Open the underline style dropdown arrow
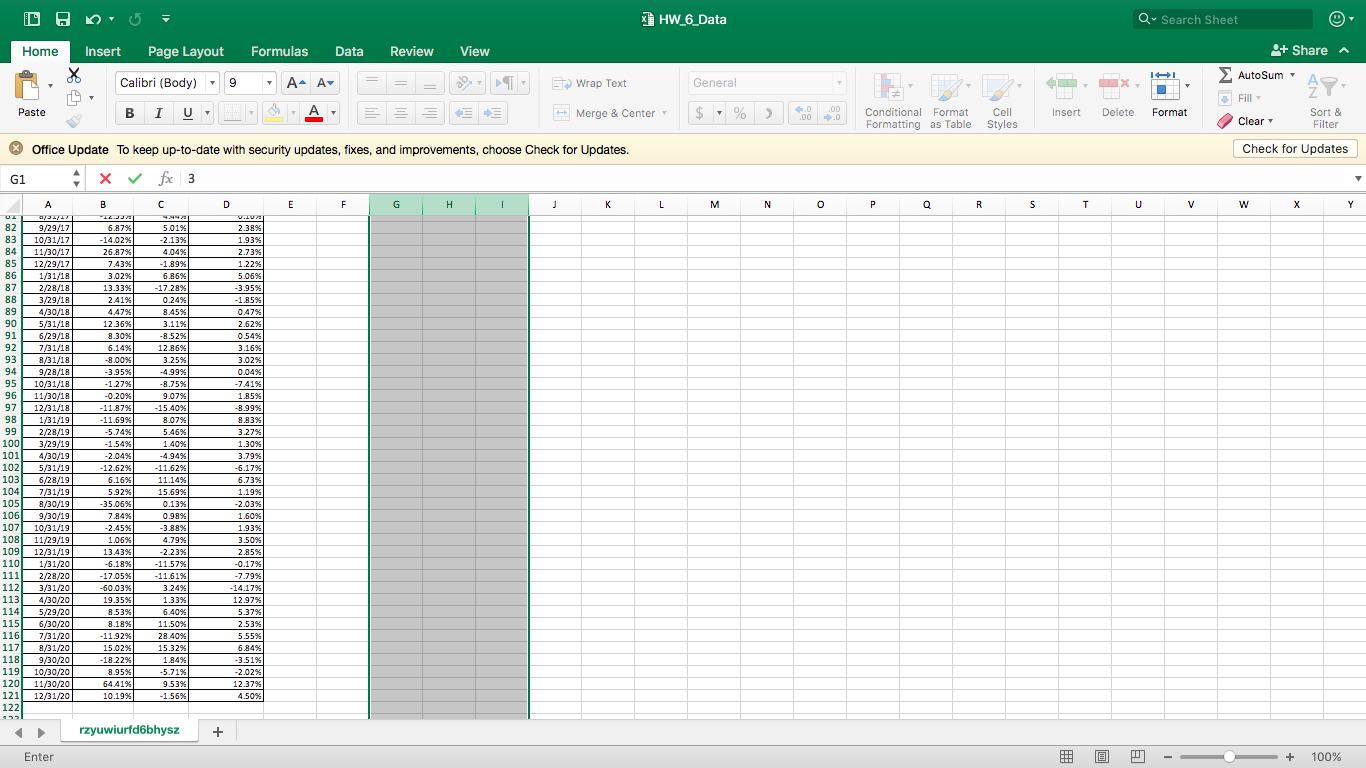 pyautogui.click(x=206, y=113)
